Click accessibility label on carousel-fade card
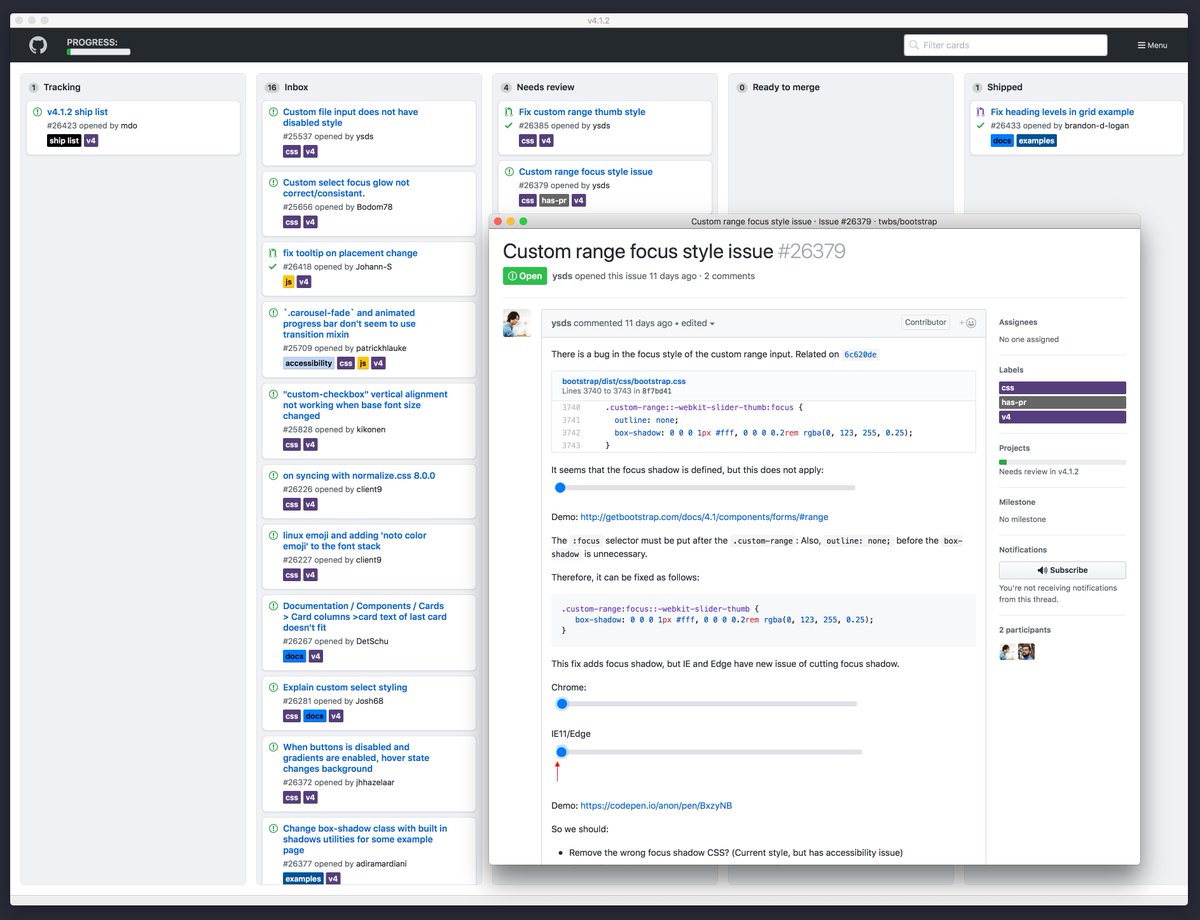1200x920 pixels. coord(309,363)
